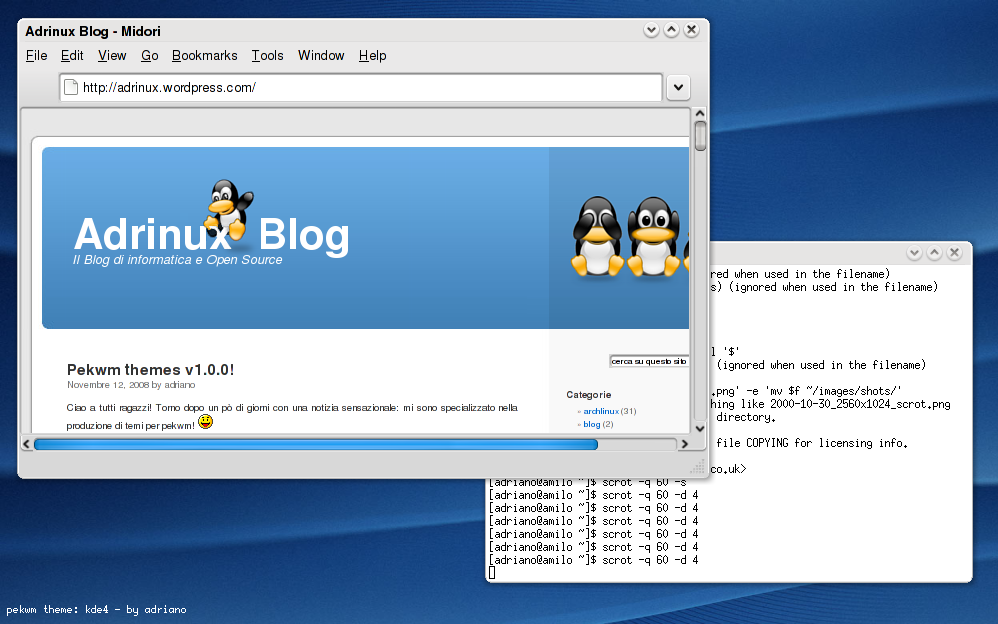Open the Edit menu
Viewport: 998px width, 624px height.
click(x=72, y=56)
